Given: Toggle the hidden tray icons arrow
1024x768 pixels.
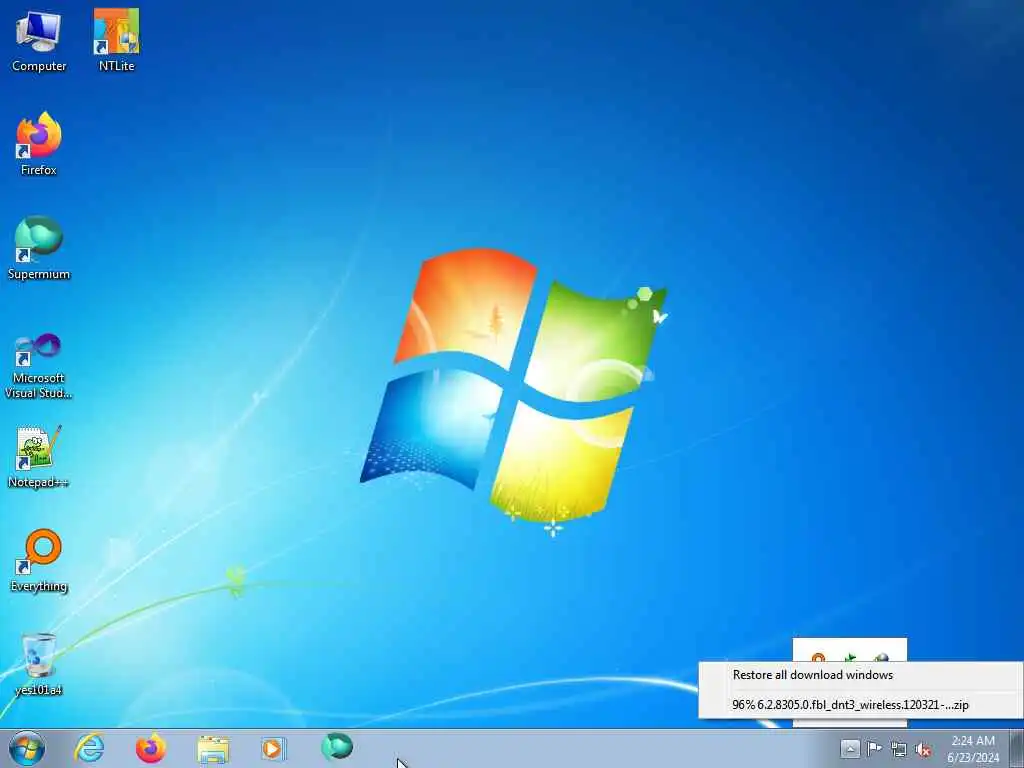Looking at the screenshot, I should click(850, 748).
